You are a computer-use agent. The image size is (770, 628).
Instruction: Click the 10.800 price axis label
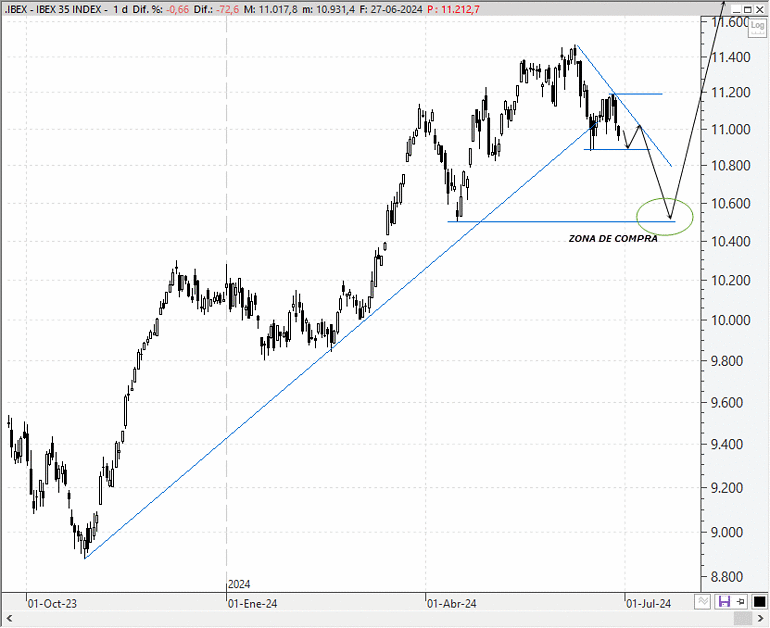coord(731,165)
